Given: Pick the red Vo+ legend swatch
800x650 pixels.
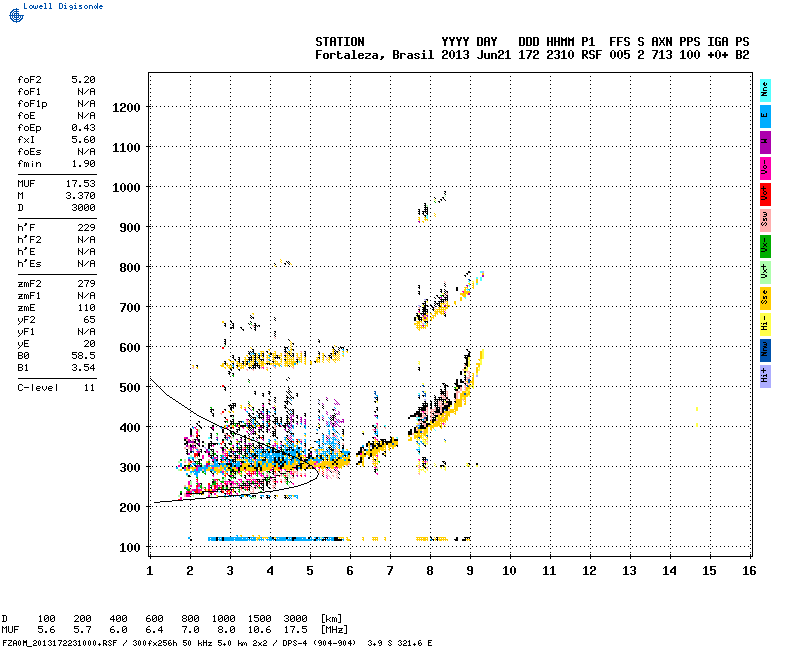Looking at the screenshot, I should (765, 193).
